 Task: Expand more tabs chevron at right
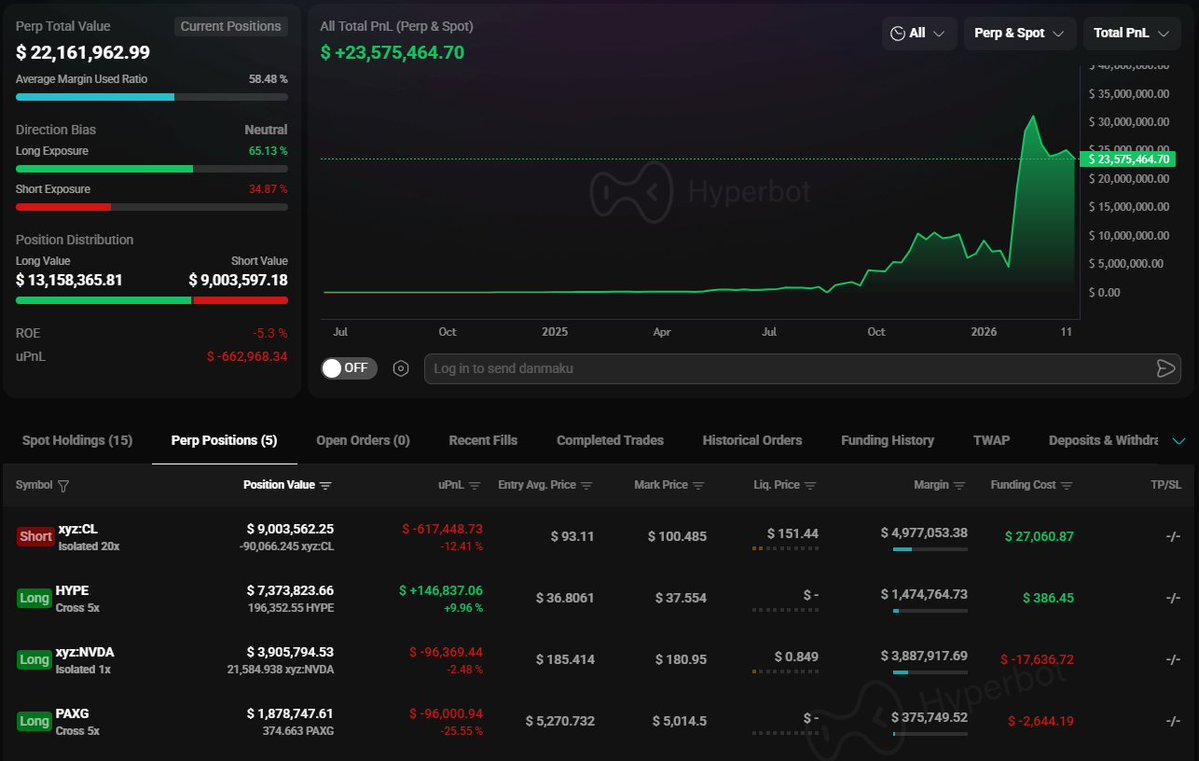[1178, 441]
